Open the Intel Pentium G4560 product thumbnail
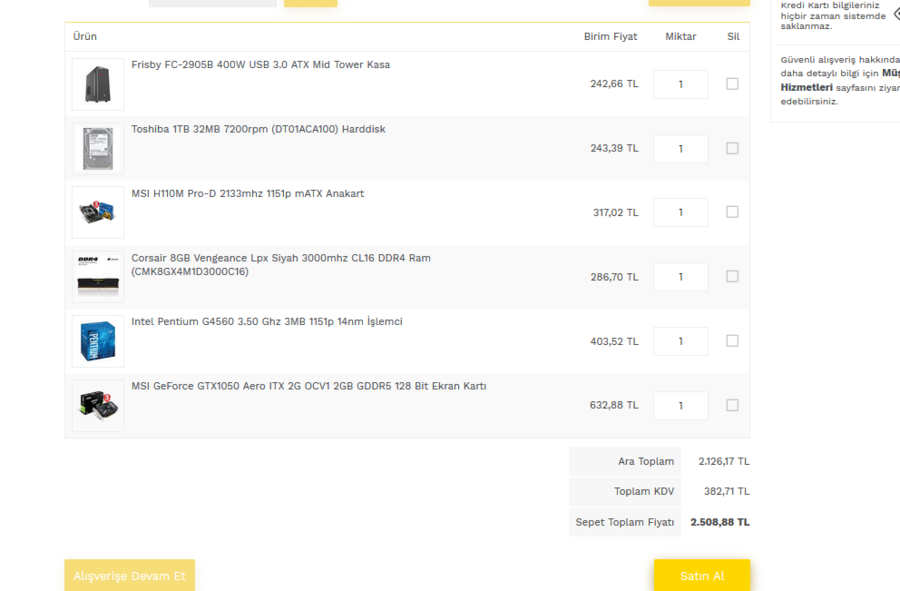Image resolution: width=900 pixels, height=591 pixels. click(x=98, y=341)
